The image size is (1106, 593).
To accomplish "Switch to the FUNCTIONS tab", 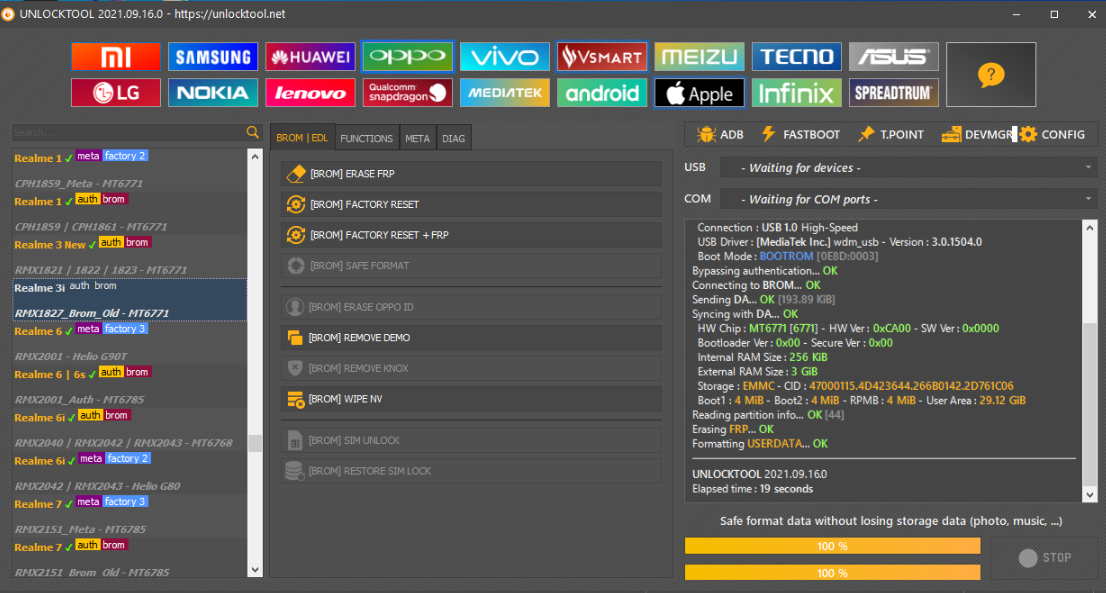I will 366,138.
